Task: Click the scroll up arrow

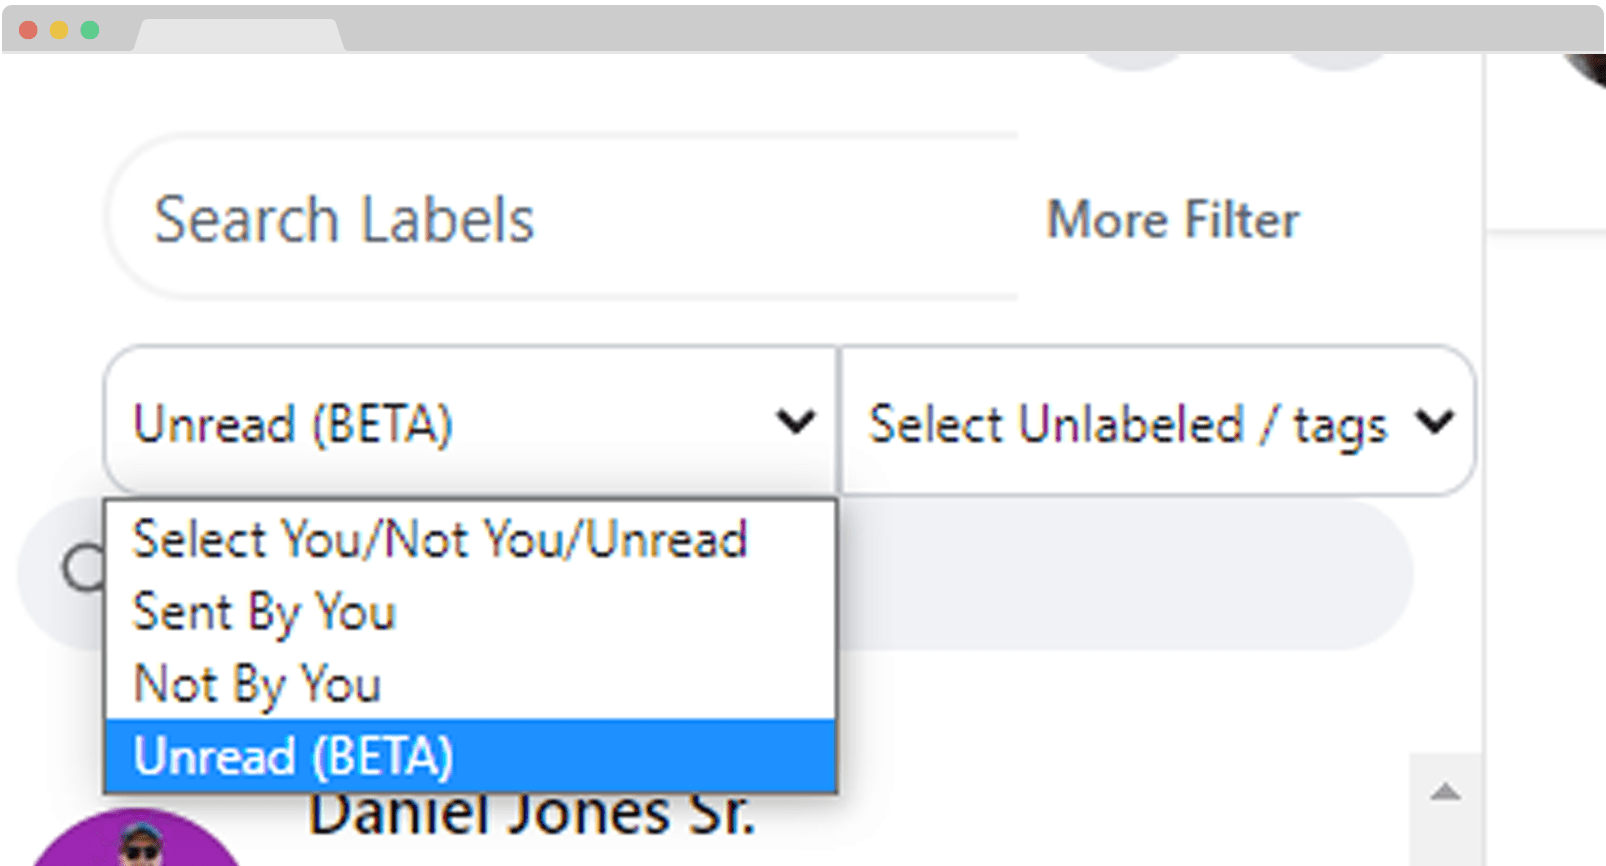Action: click(x=1445, y=794)
